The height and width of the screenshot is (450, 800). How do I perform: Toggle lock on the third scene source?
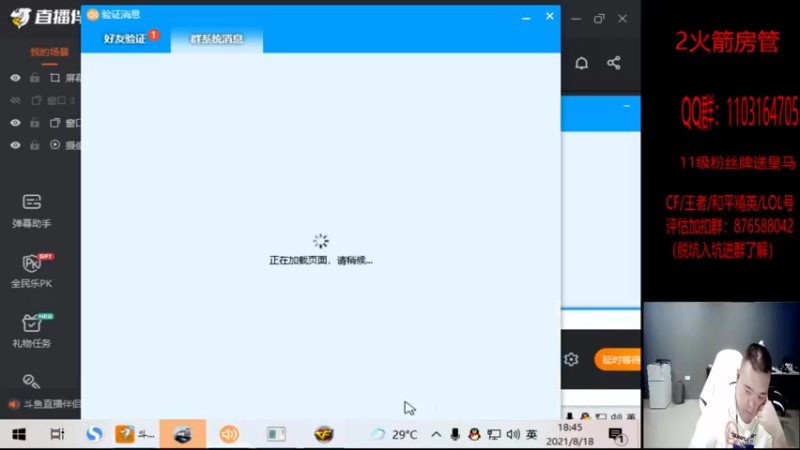coord(34,123)
